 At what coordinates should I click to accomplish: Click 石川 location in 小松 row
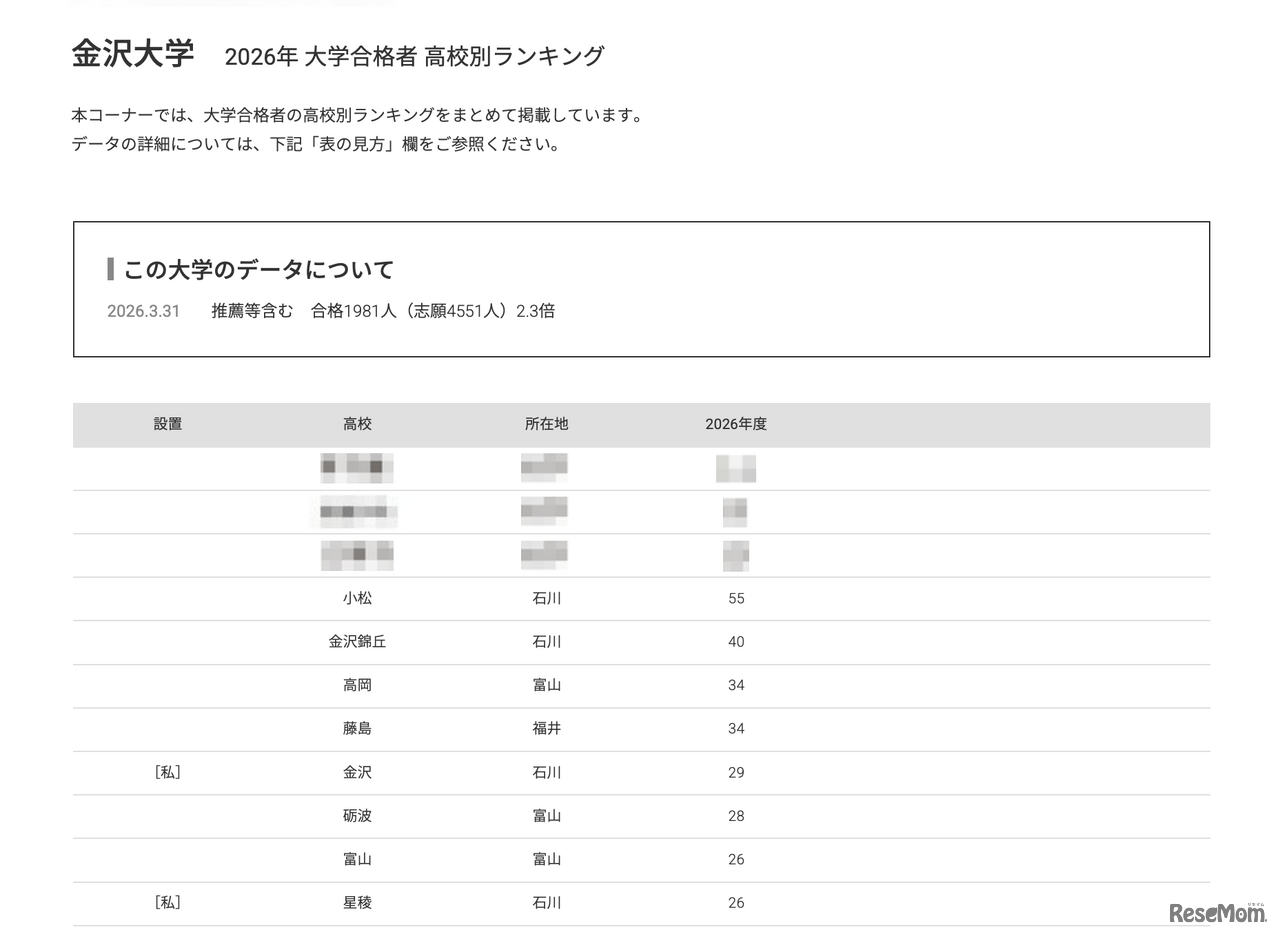[546, 599]
